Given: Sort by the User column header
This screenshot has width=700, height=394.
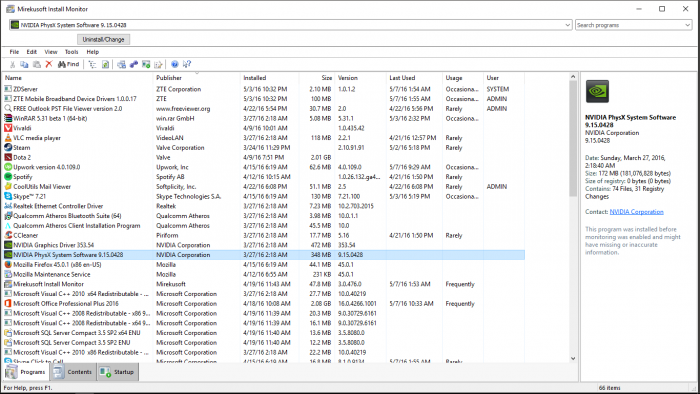Looking at the screenshot, I should 504,78.
